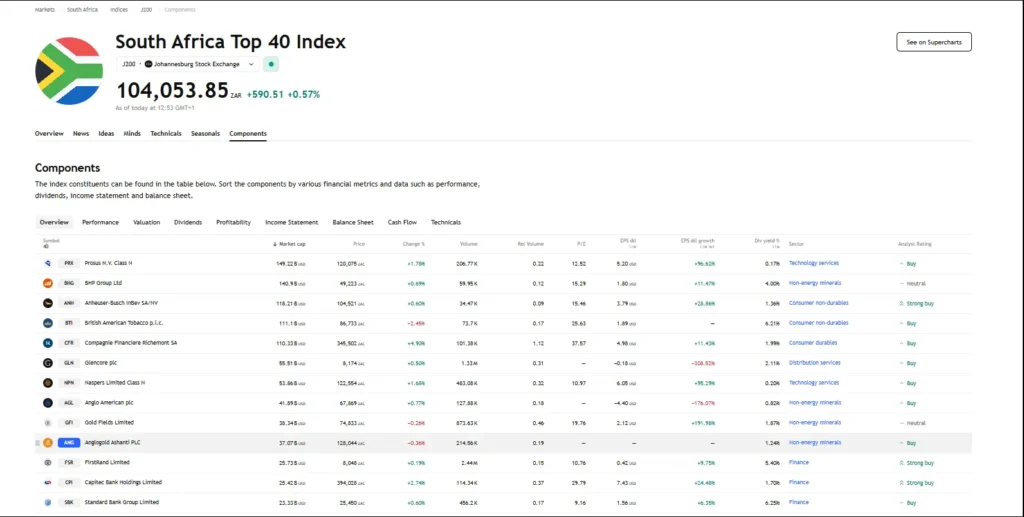Click the Standard Bank shield logo icon

(x=48, y=502)
